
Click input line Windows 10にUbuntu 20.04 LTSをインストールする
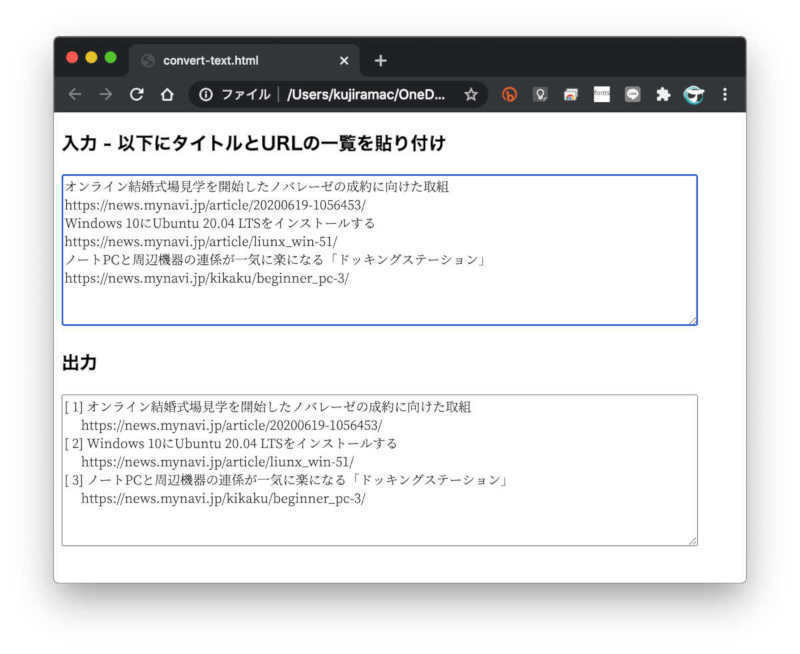tap(220, 223)
